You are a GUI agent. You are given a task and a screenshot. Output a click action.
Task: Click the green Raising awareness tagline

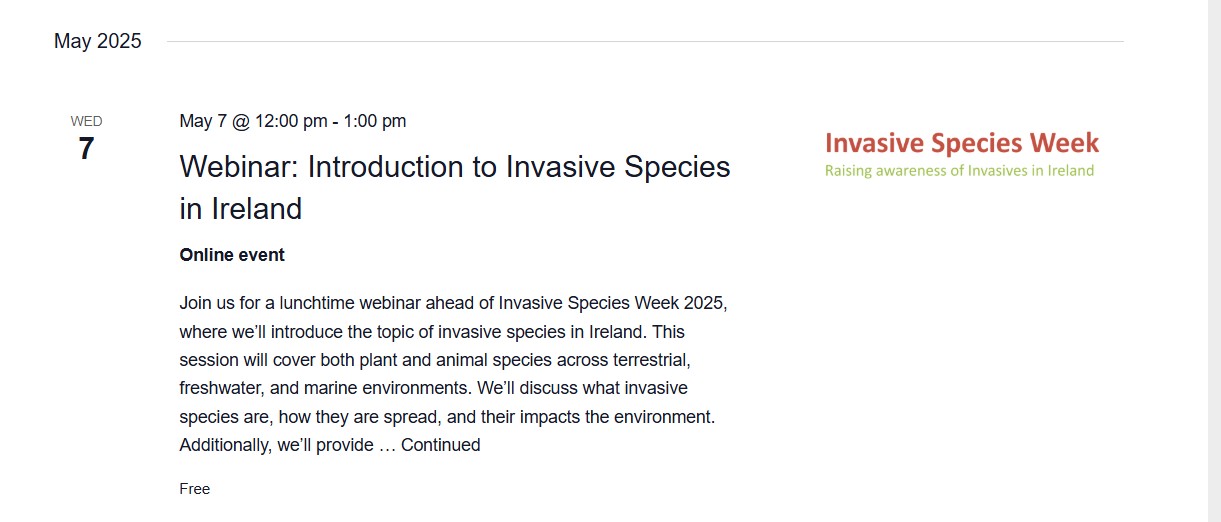coord(959,171)
